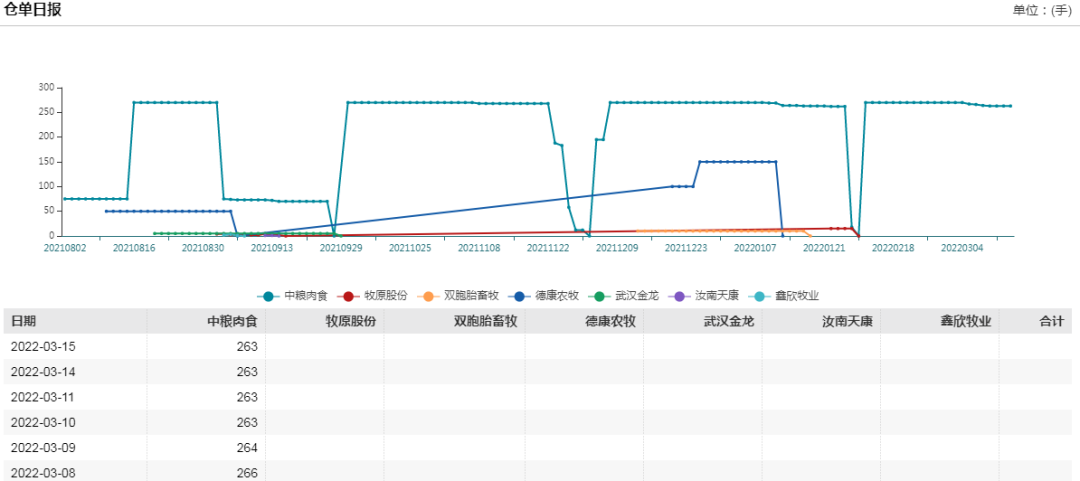The image size is (1080, 481).
Task: Click x-axis label 20211108
Action: pos(479,247)
